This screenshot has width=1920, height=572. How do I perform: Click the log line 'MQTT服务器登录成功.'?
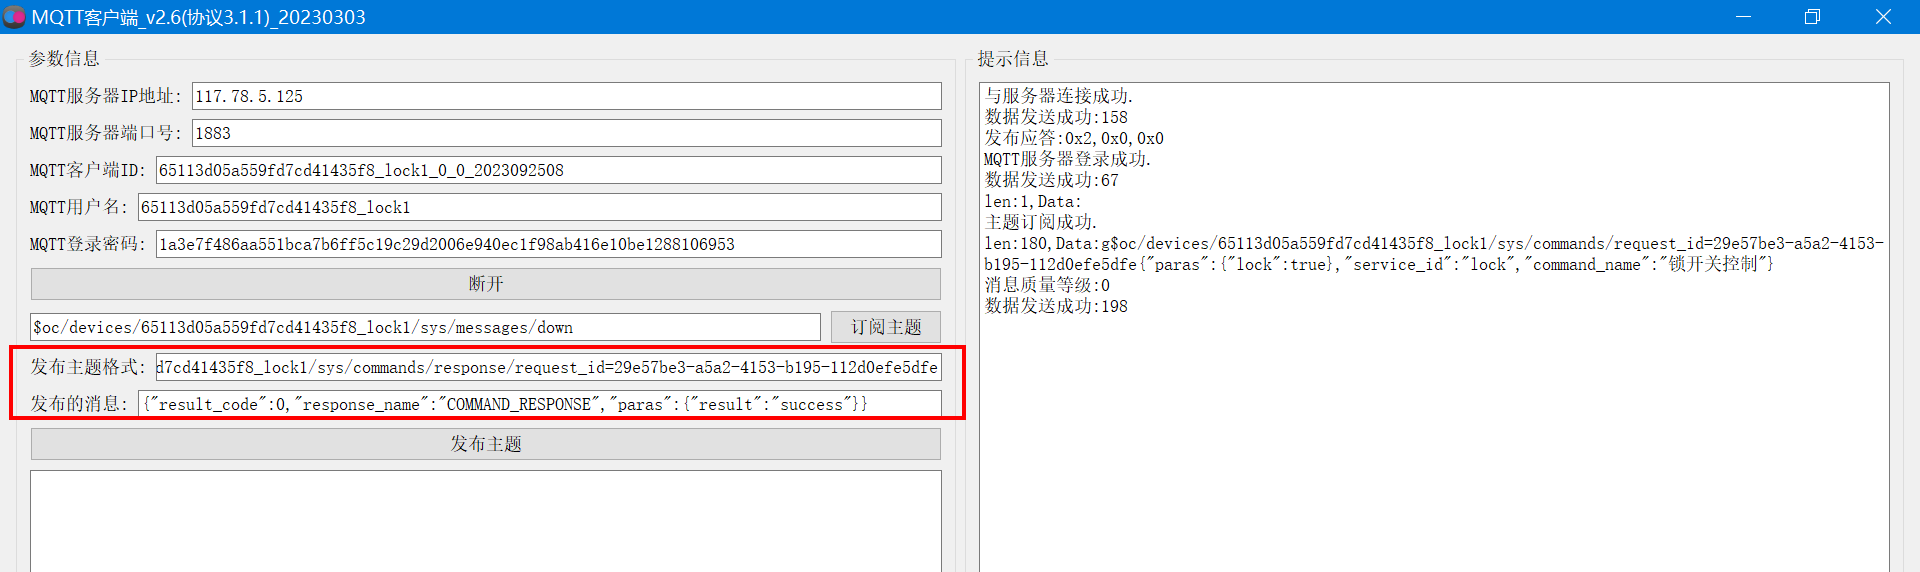point(1067,159)
